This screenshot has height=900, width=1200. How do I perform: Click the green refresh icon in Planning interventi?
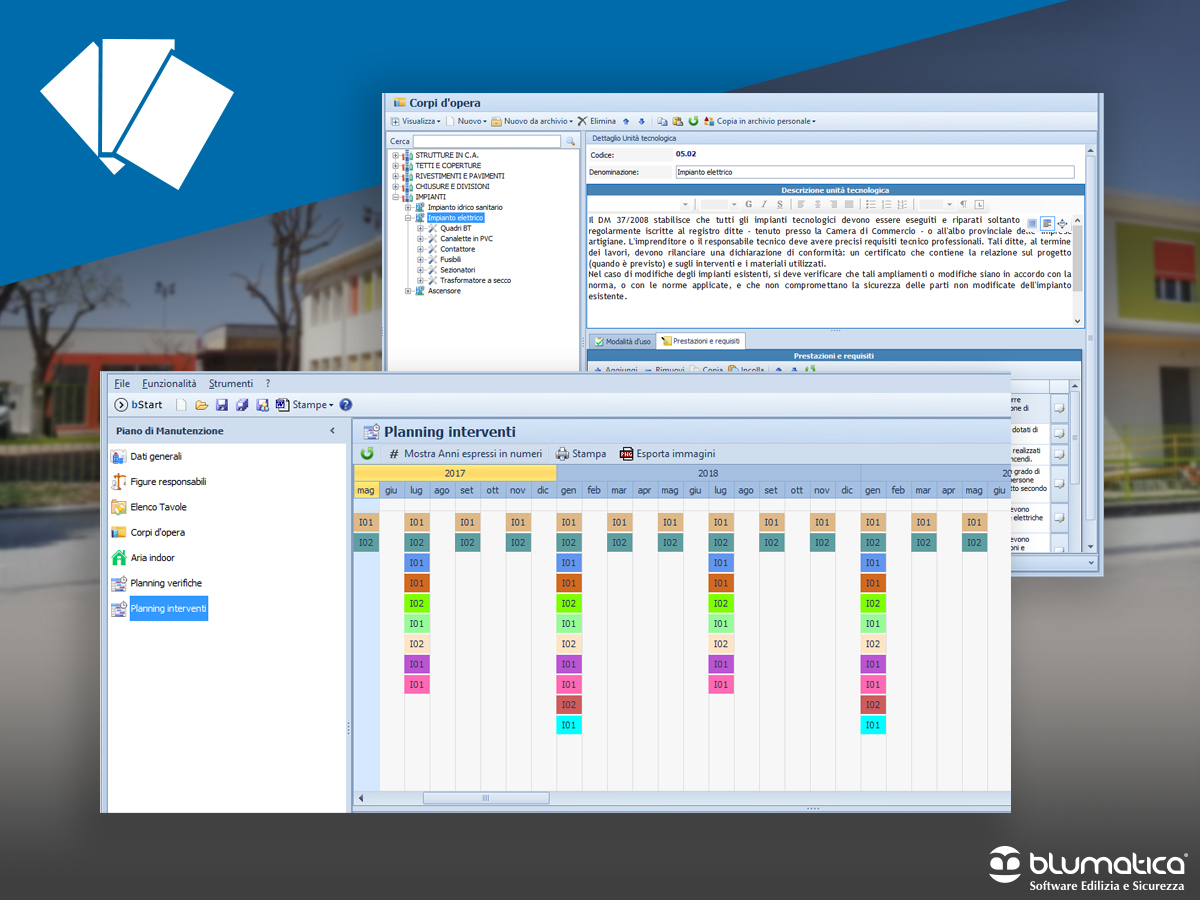click(367, 454)
